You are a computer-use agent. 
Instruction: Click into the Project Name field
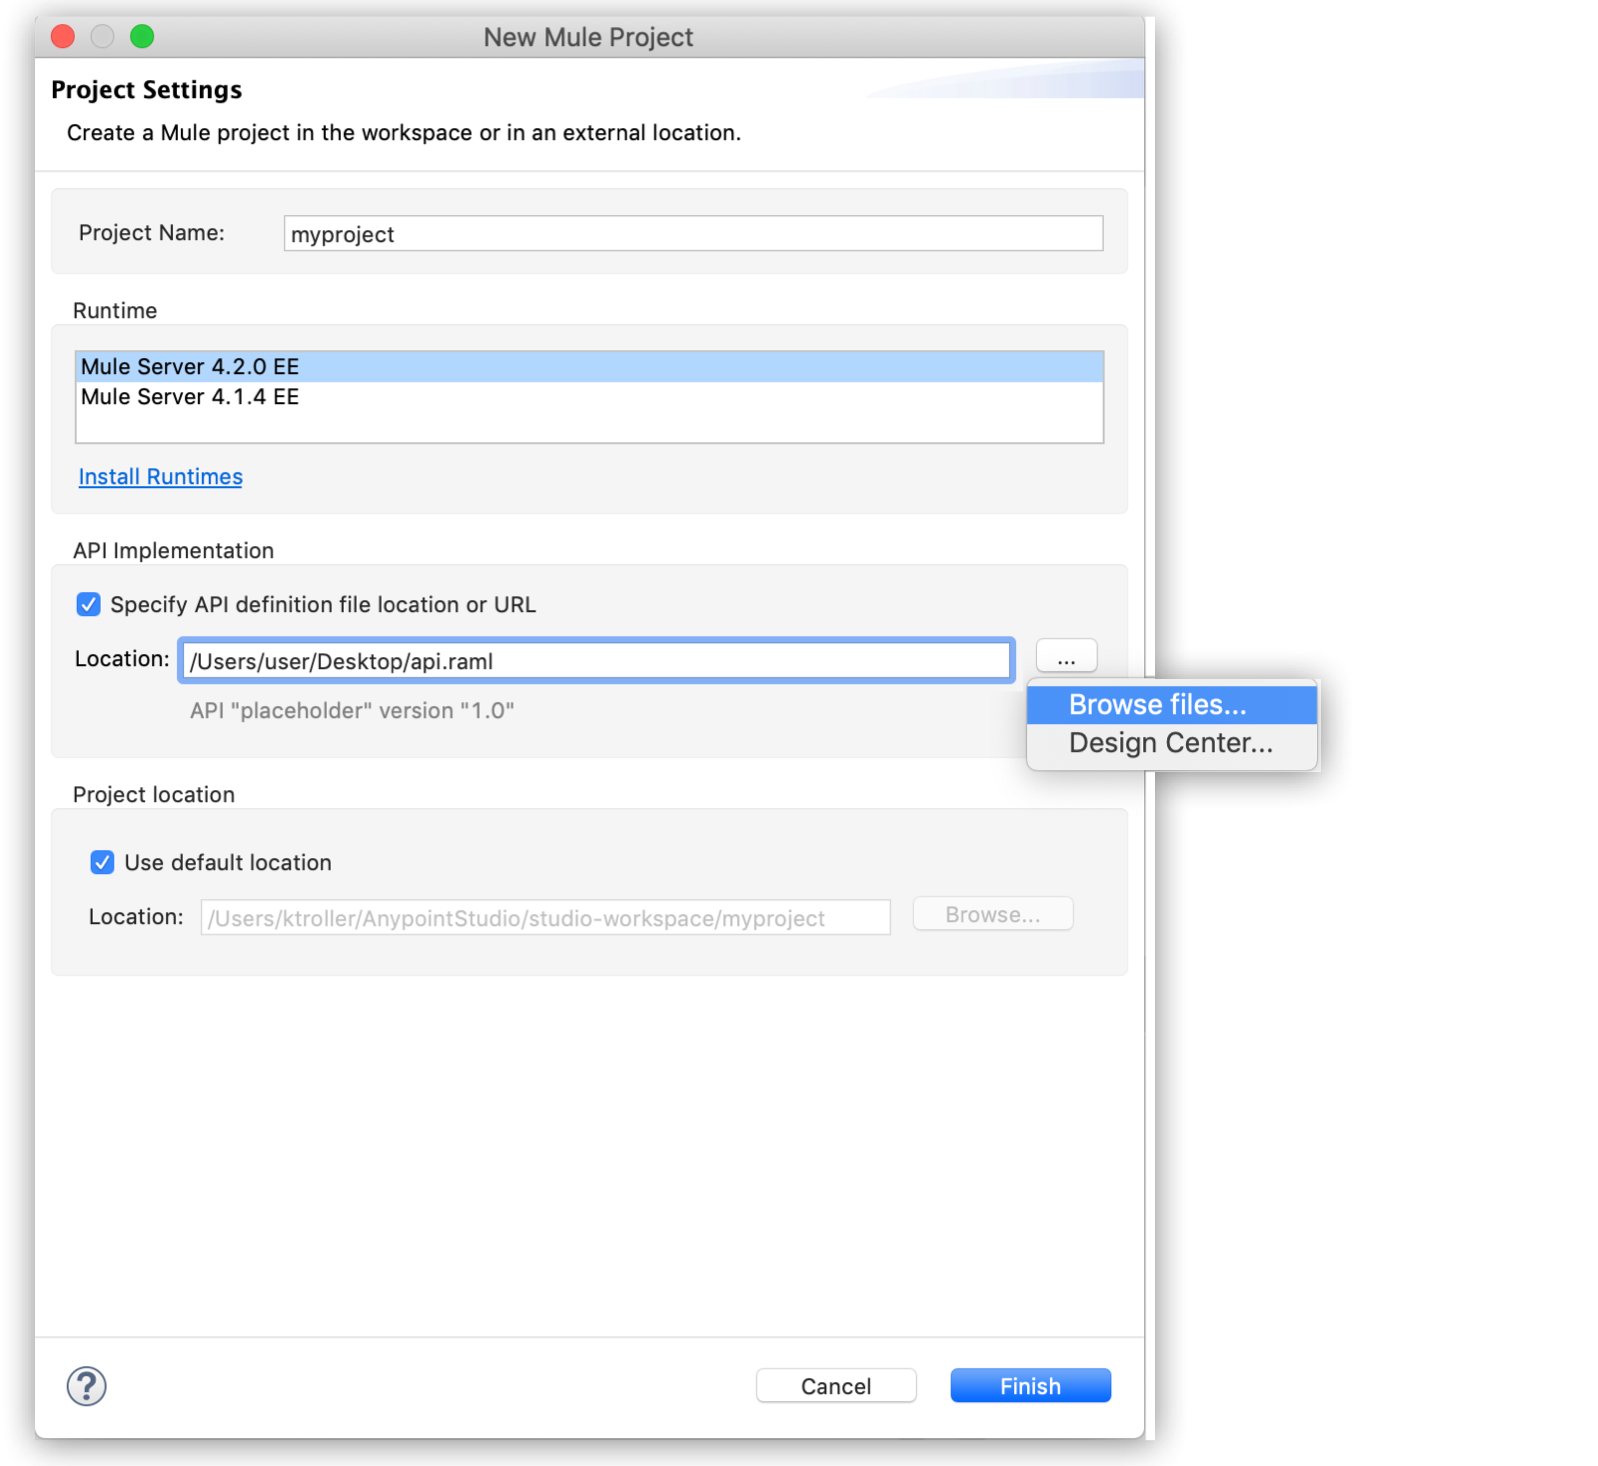[x=692, y=234]
